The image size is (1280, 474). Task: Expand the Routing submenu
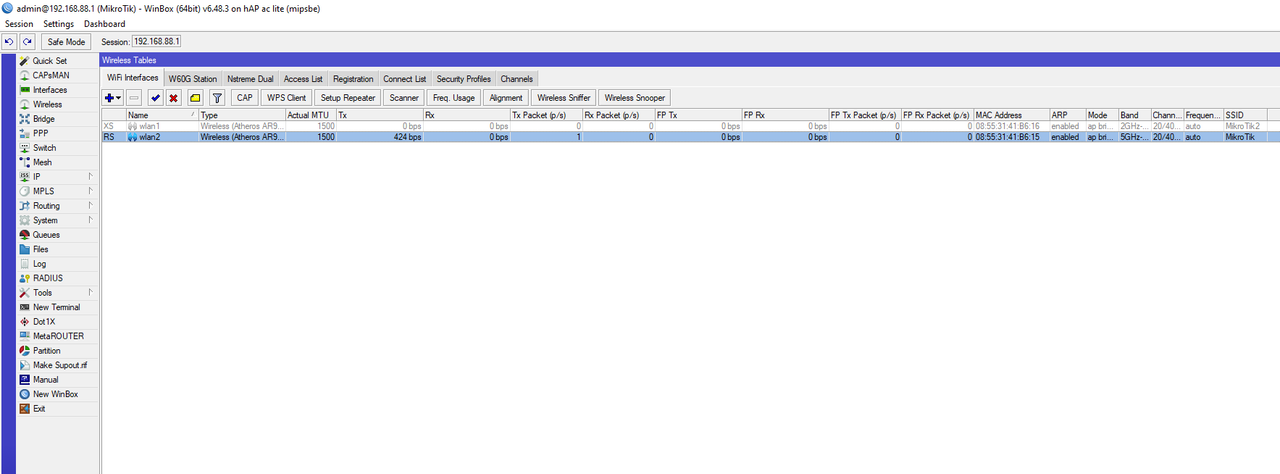pyautogui.click(x=58, y=206)
